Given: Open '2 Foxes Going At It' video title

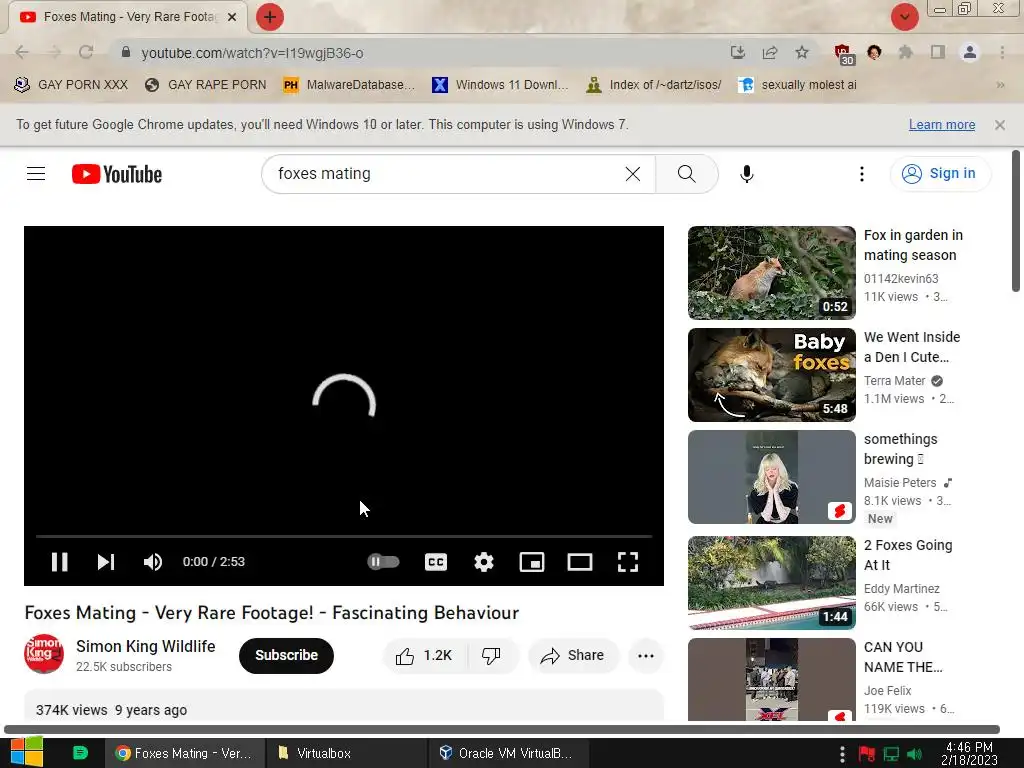Looking at the screenshot, I should click(908, 554).
